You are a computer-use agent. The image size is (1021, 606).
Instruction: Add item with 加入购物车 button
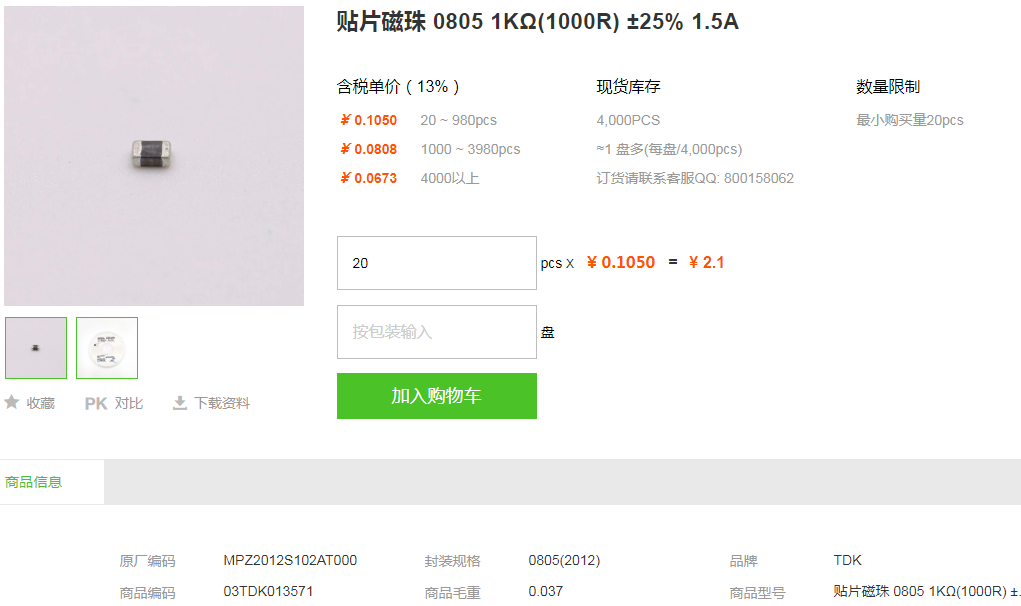point(437,396)
